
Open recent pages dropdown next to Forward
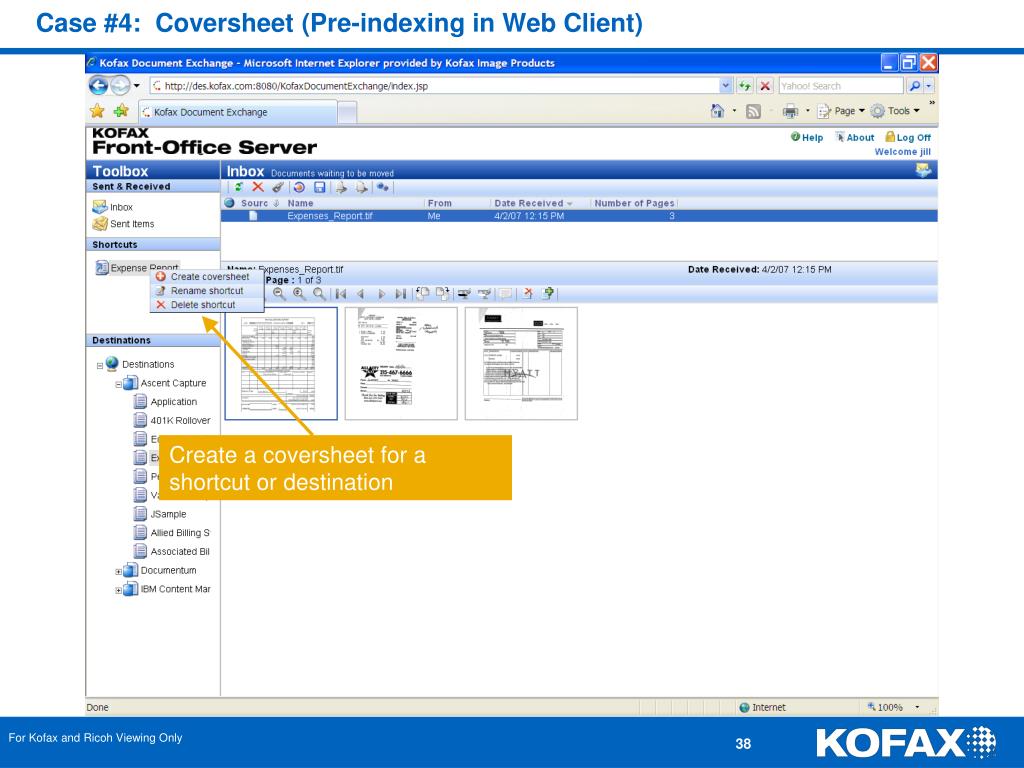pyautogui.click(x=136, y=86)
